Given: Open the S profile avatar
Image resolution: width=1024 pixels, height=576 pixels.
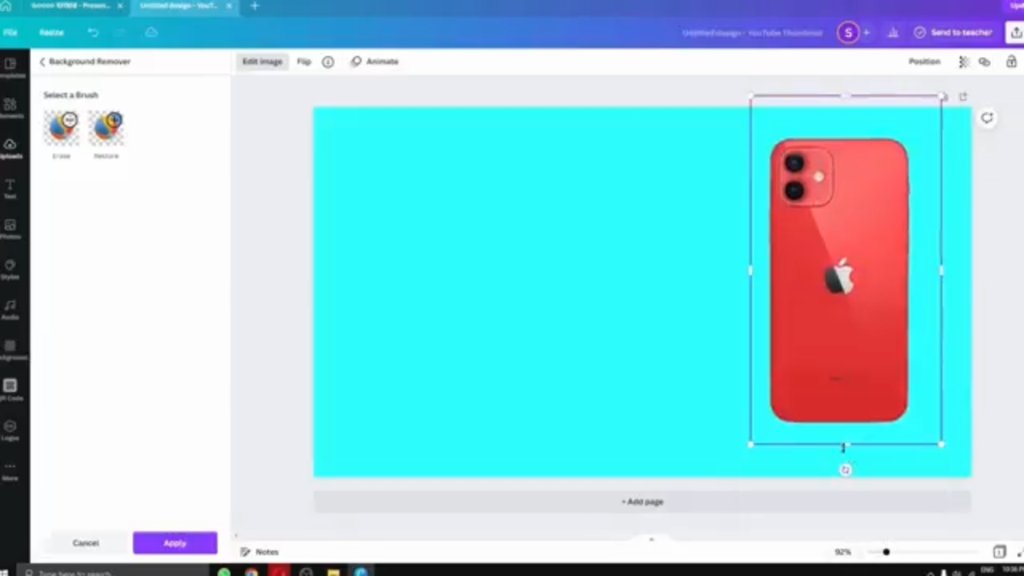Looking at the screenshot, I should [848, 32].
